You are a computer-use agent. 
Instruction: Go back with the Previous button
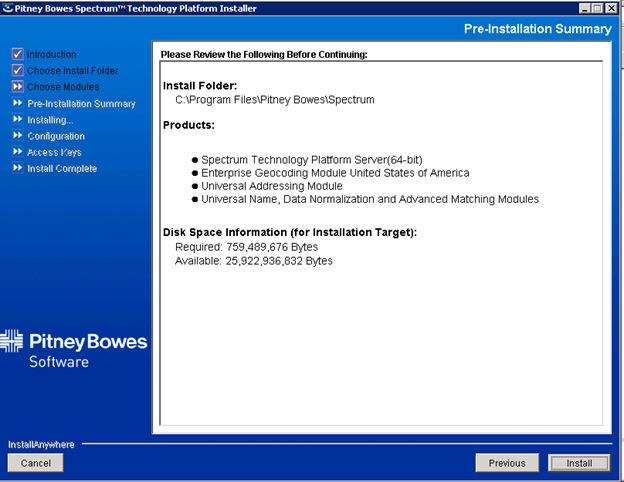507,463
